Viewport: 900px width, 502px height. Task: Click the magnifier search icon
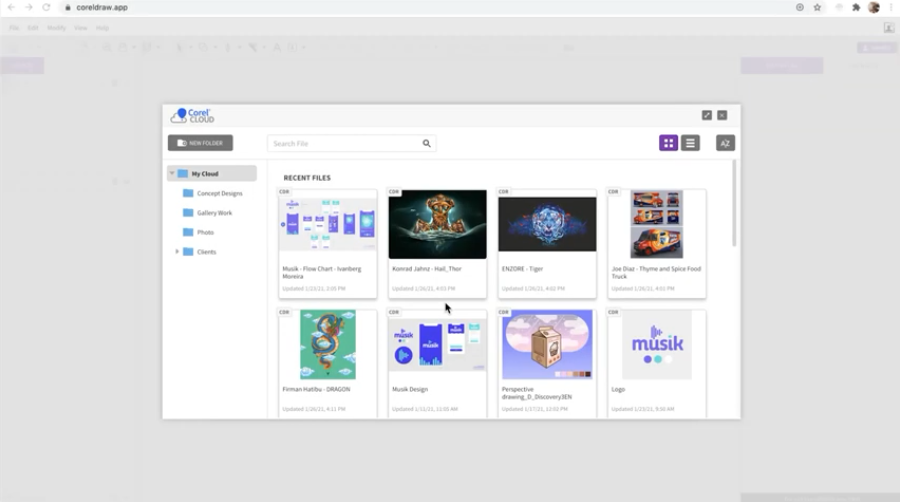click(x=426, y=143)
